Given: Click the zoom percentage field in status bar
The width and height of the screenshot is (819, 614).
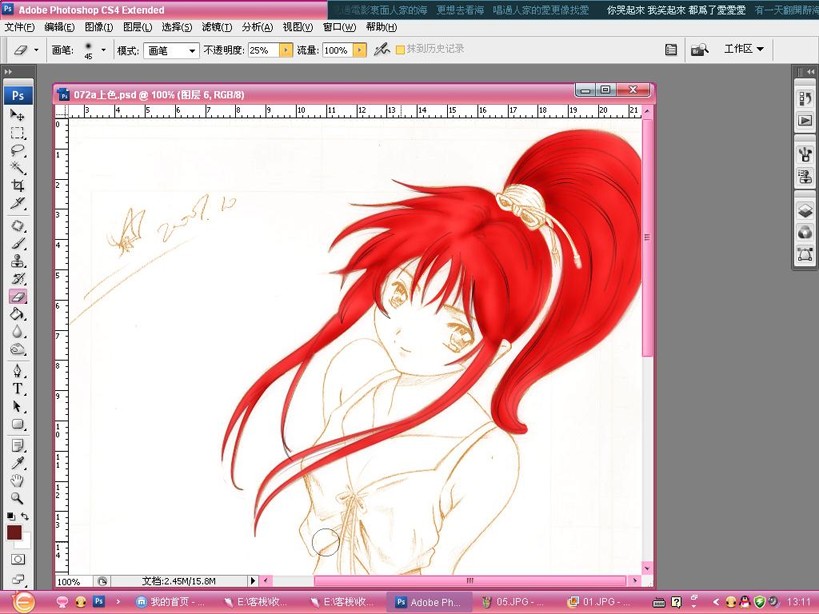Looking at the screenshot, I should (74, 581).
